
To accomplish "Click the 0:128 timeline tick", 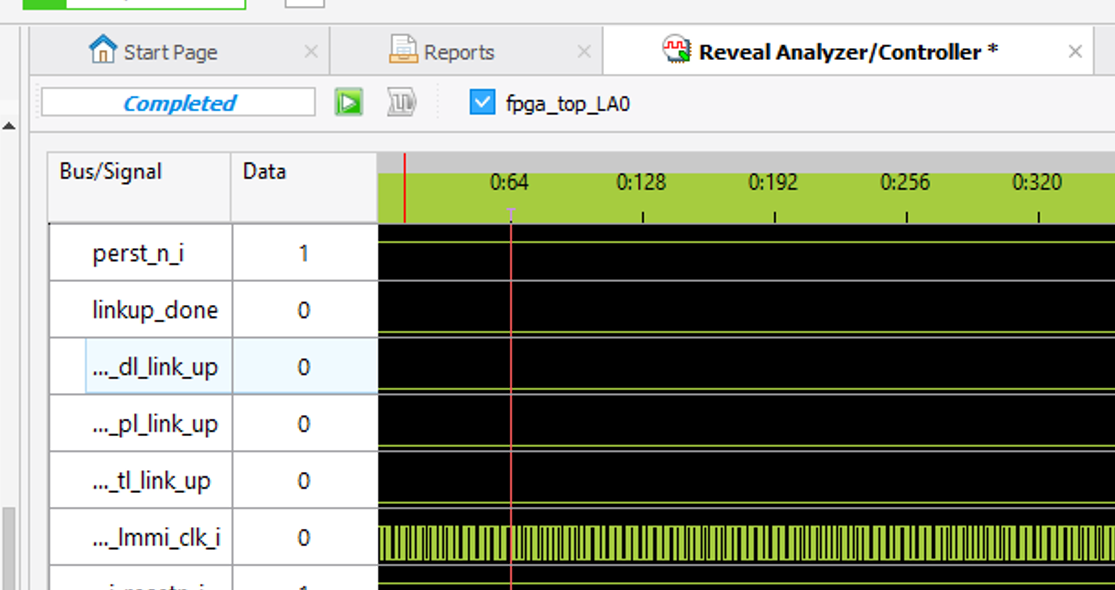I will pyautogui.click(x=642, y=183).
